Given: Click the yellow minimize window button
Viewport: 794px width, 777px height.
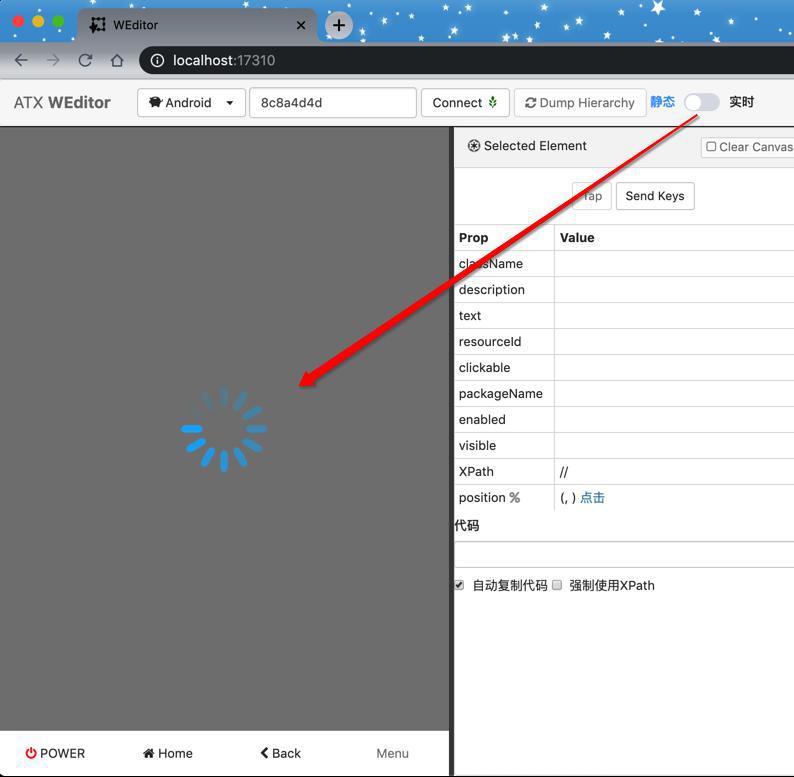Looking at the screenshot, I should (x=38, y=21).
